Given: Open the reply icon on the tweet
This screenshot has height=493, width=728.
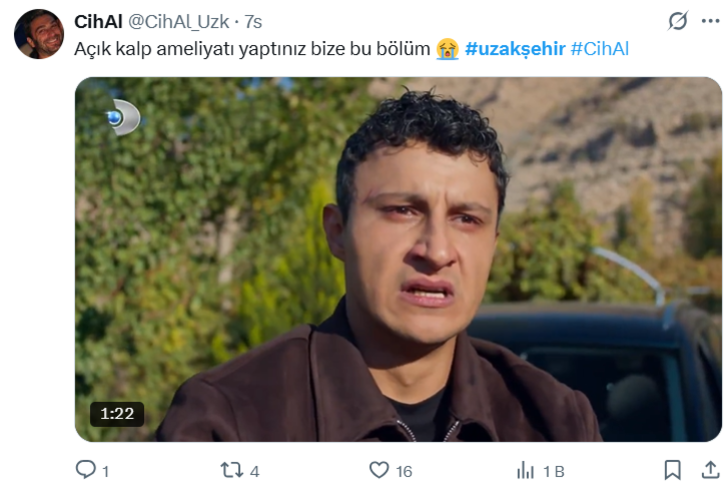Looking at the screenshot, I should 85,469.
